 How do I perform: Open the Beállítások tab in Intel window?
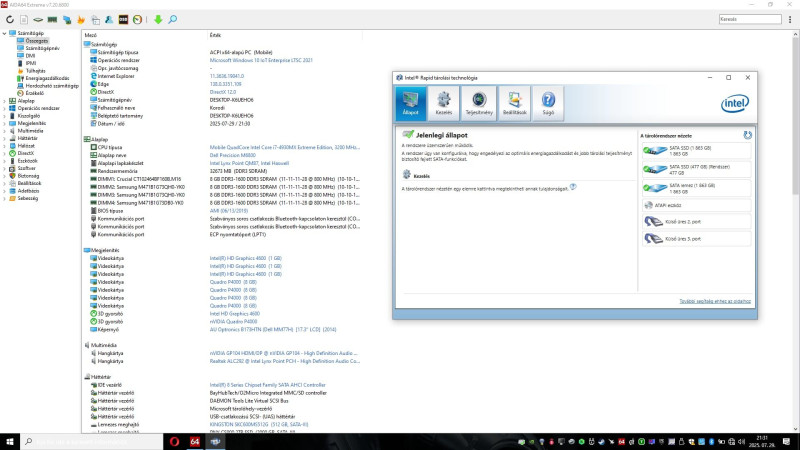[514, 104]
